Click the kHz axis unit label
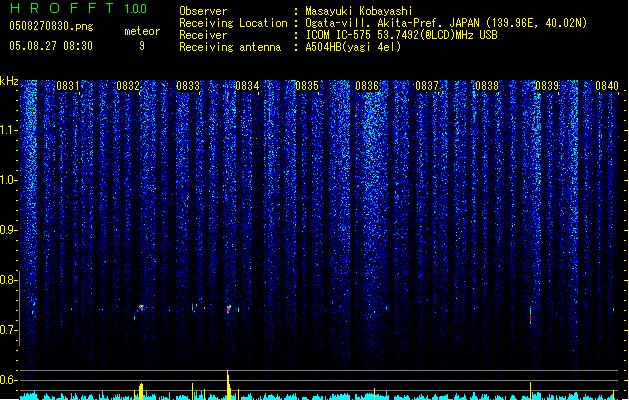The image size is (629, 400). coord(9,81)
